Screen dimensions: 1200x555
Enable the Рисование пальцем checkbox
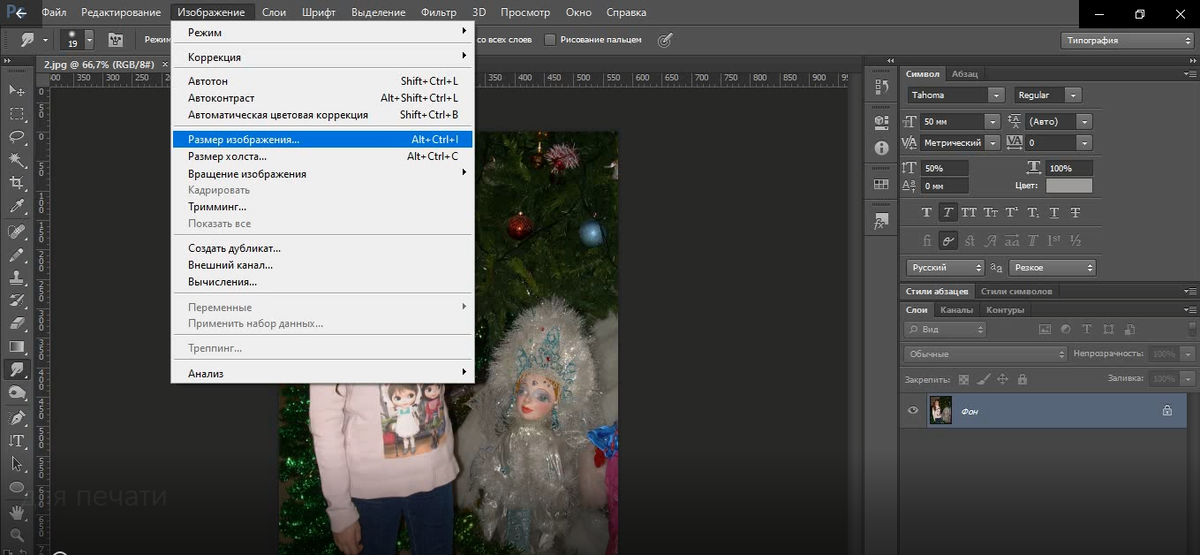click(x=550, y=40)
